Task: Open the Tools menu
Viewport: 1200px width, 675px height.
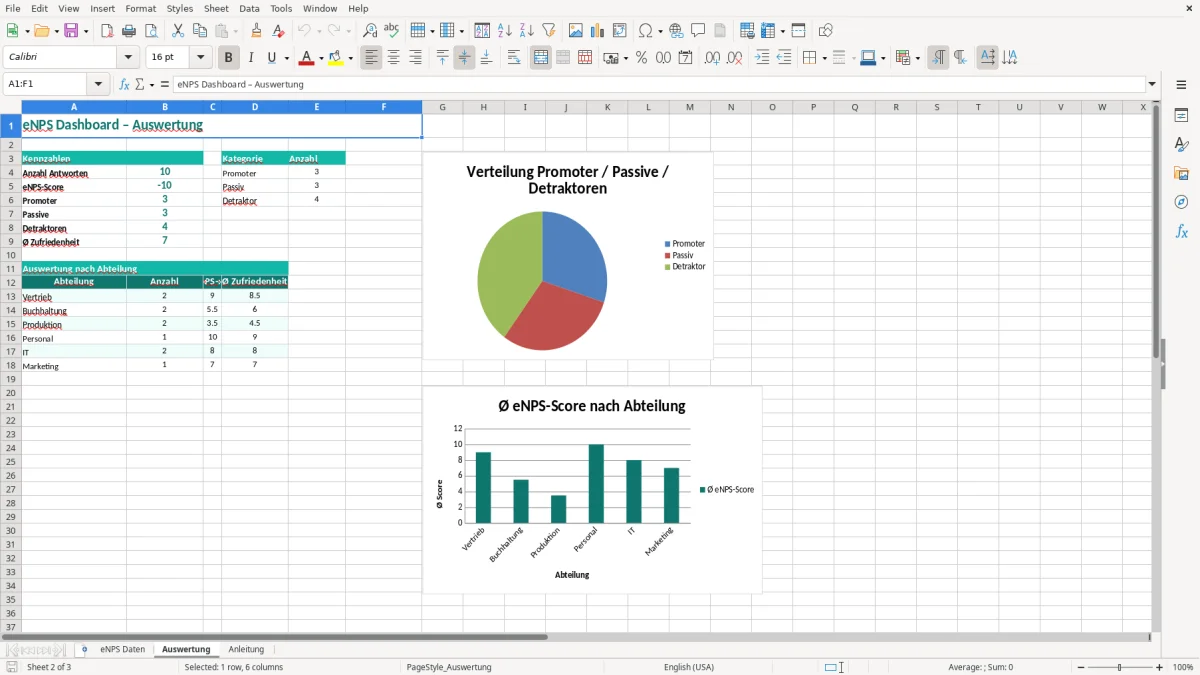Action: (281, 8)
